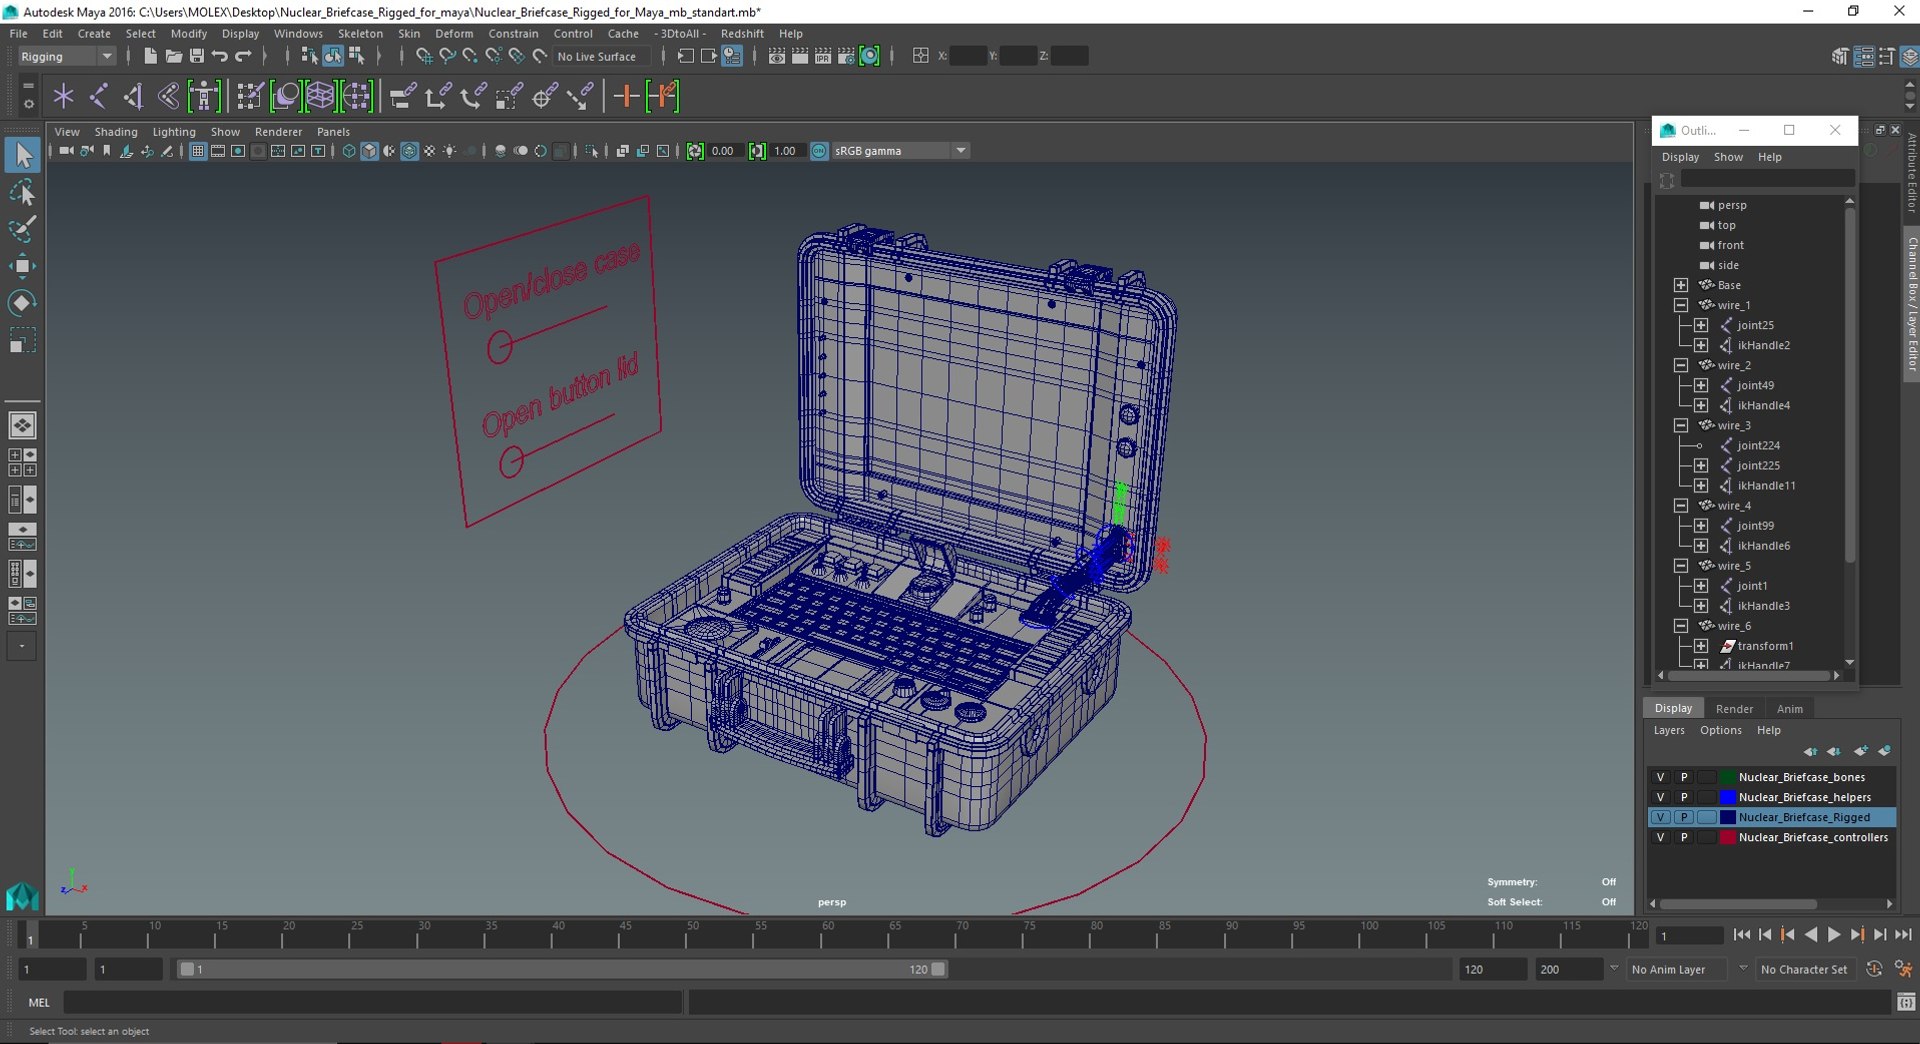Toggle playback P of Nuclear_Briefcase_bones layer
This screenshot has width=1920, height=1044.
coord(1684,777)
